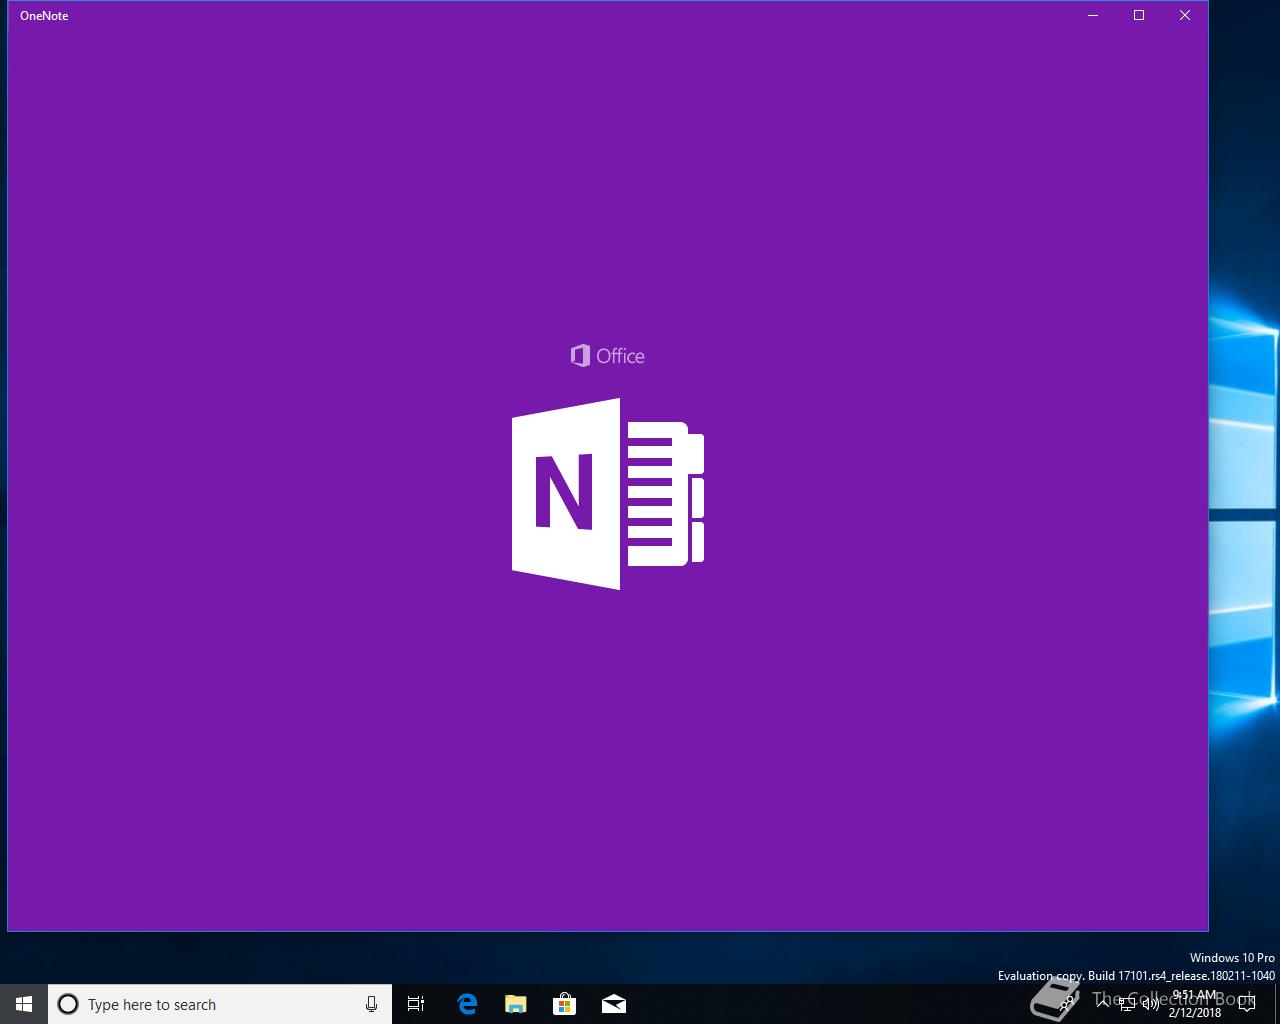Close the OneNote window
The width and height of the screenshot is (1280, 1024).
click(x=1185, y=15)
